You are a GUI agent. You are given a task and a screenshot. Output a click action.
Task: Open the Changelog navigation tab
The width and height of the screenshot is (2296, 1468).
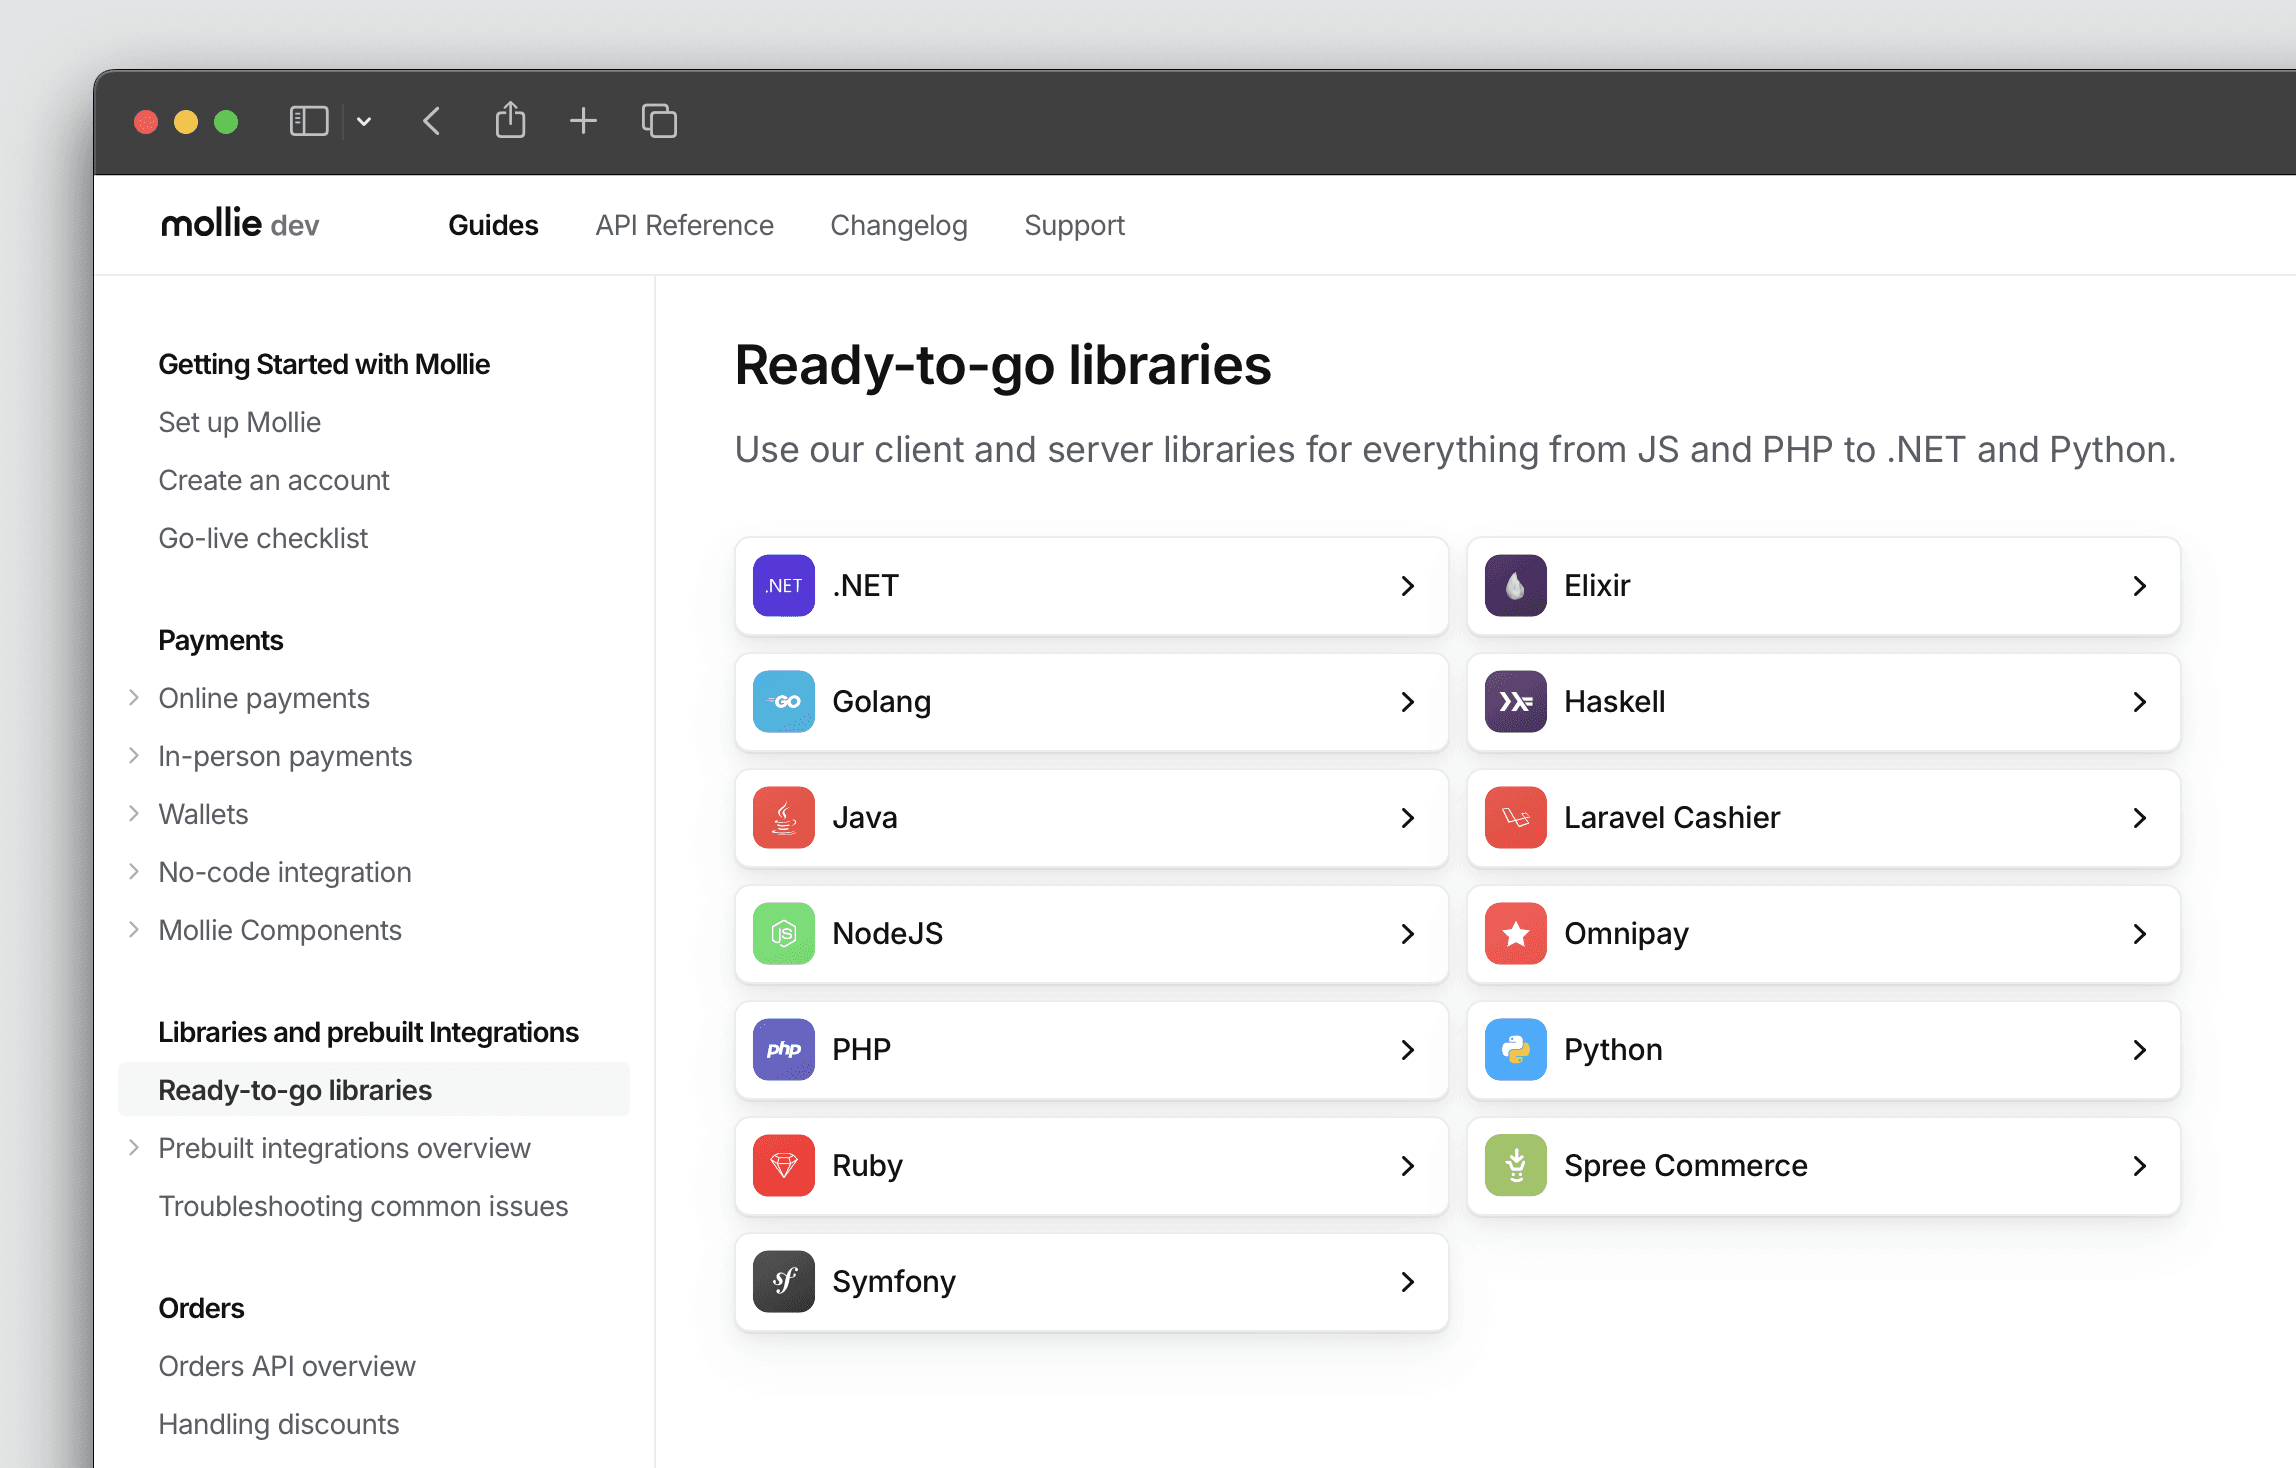coord(898,225)
